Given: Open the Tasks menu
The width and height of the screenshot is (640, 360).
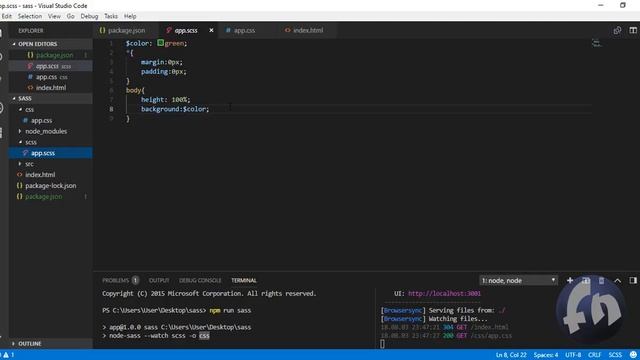Looking at the screenshot, I should pyautogui.click(x=111, y=16).
